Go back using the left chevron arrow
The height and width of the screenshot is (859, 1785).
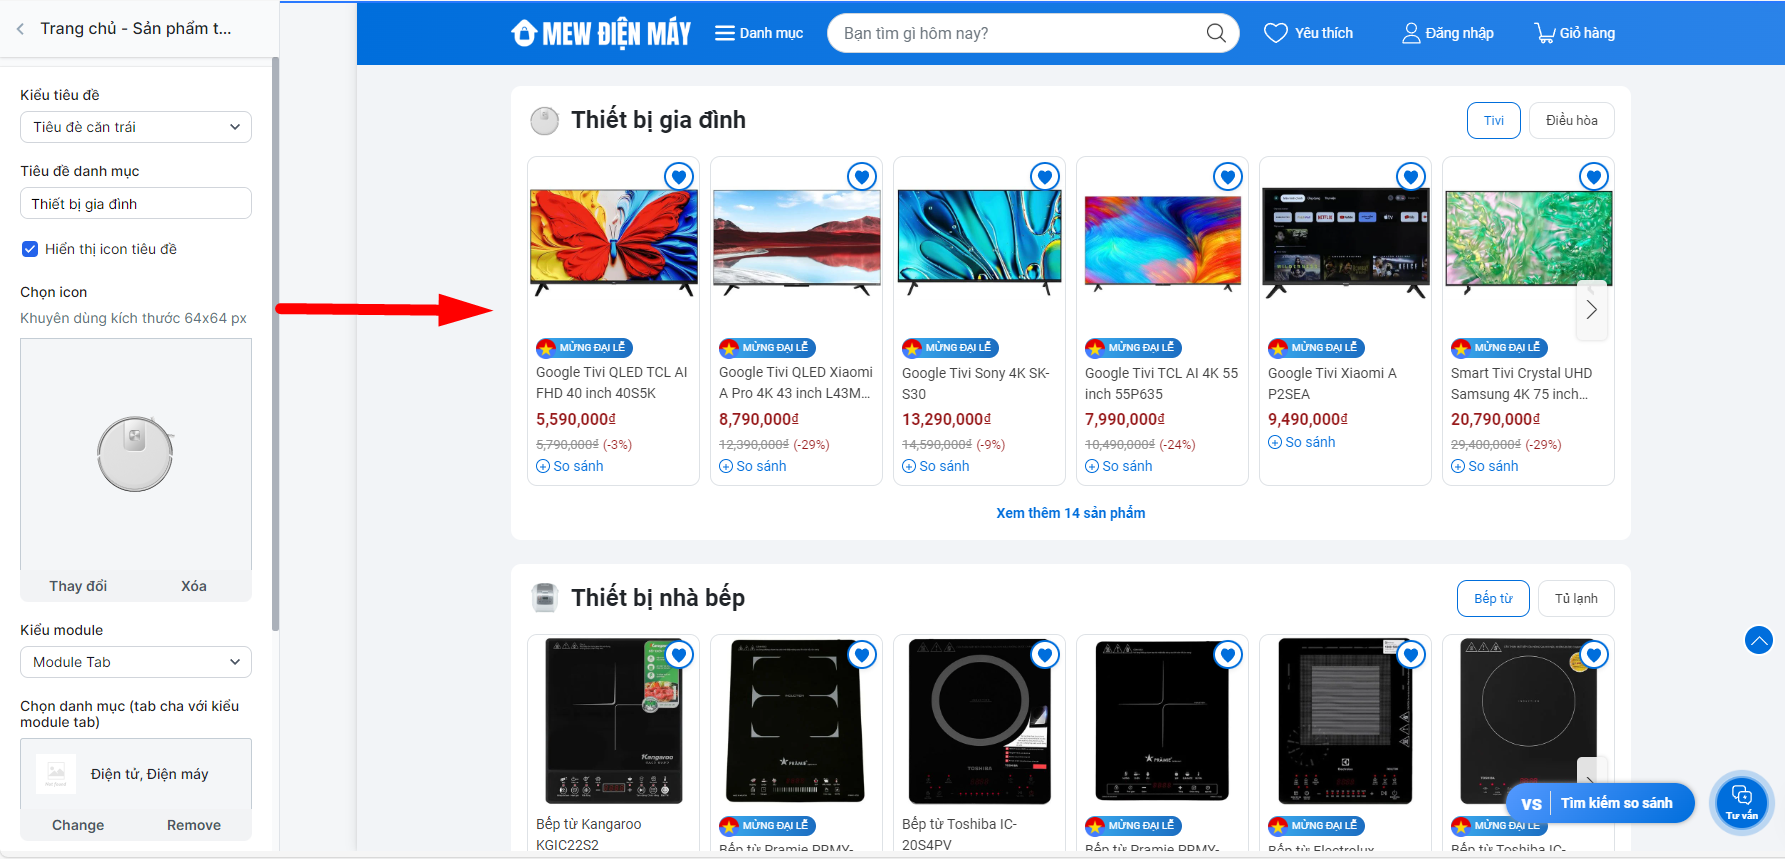tap(20, 29)
